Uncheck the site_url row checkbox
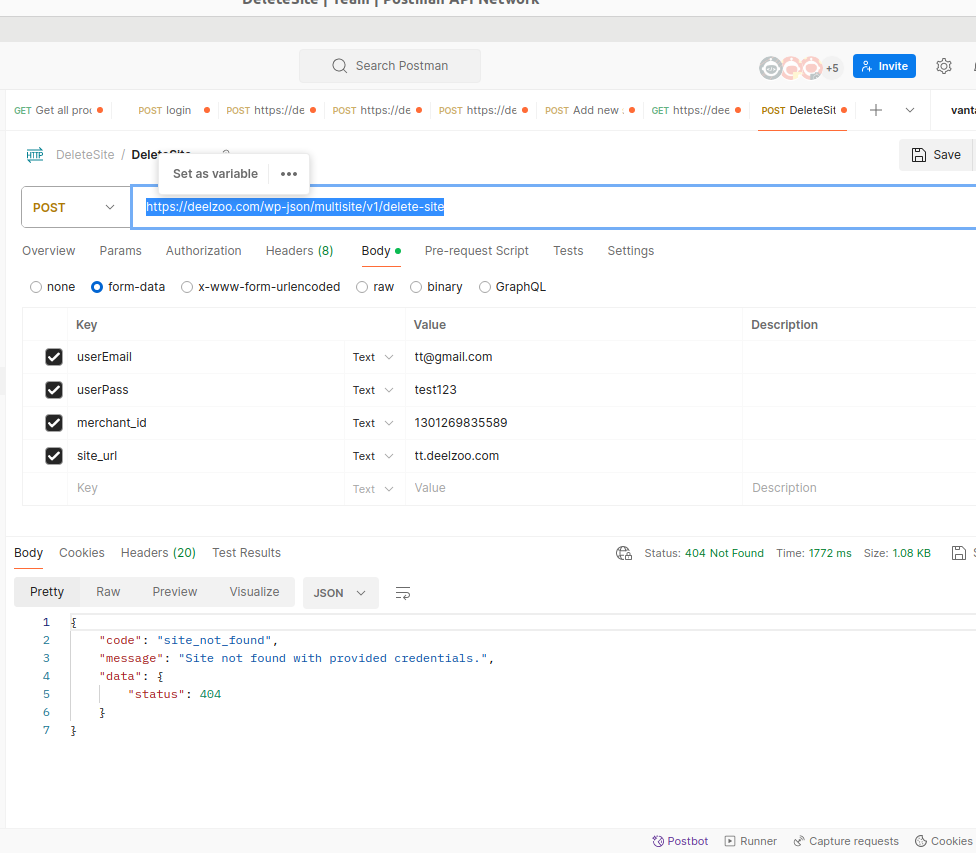Screen dimensions: 976x853 click(54, 456)
